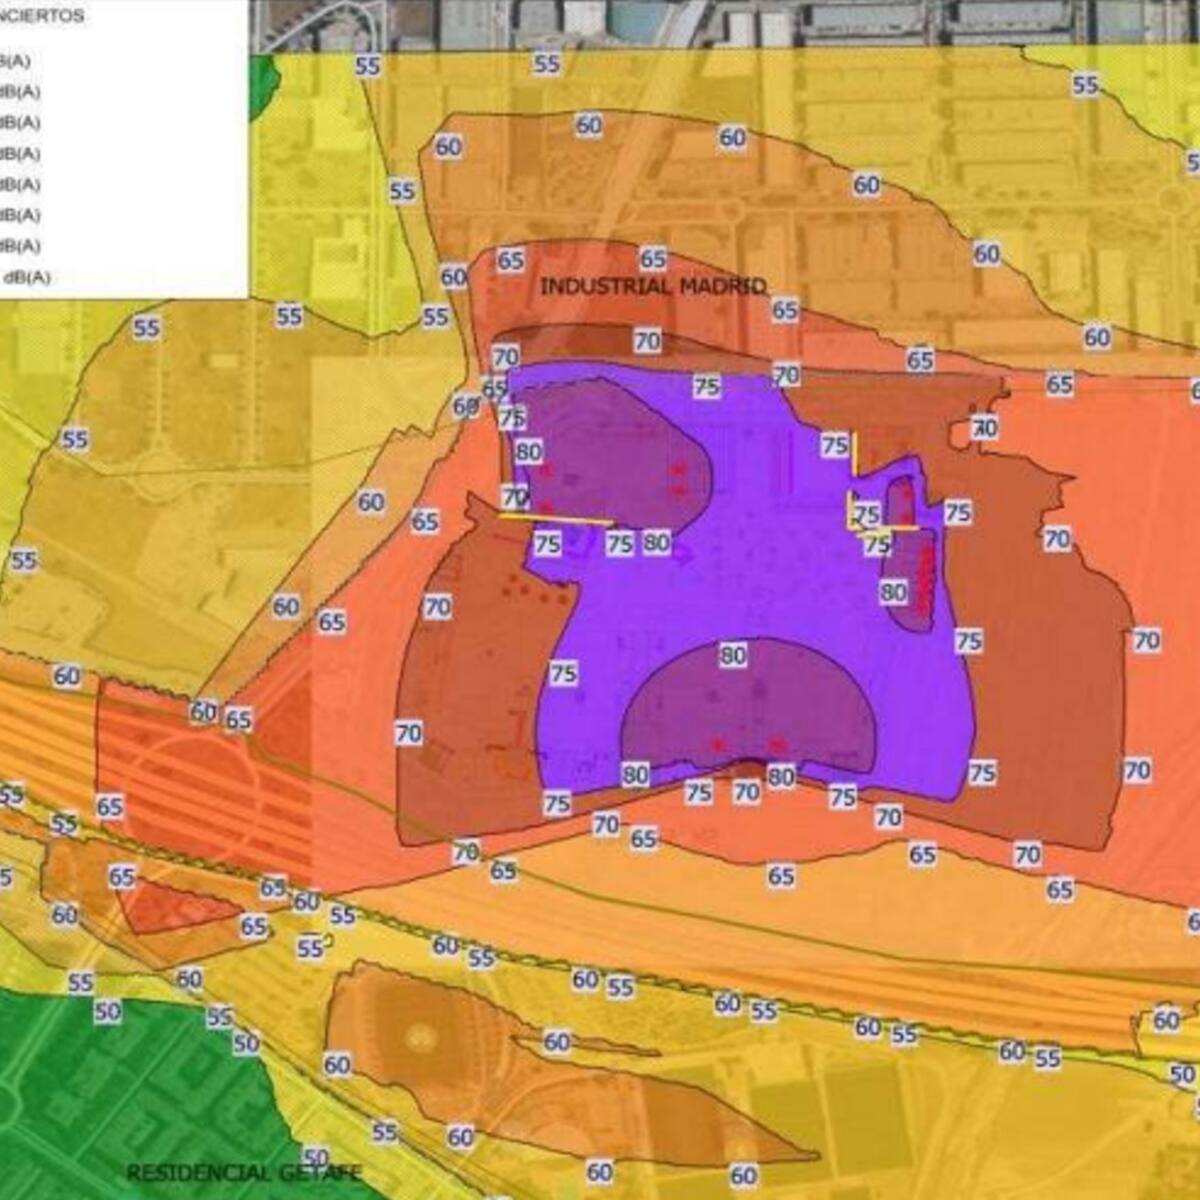
Task: Click the 80 label beside the red marker column
Action: tap(893, 592)
